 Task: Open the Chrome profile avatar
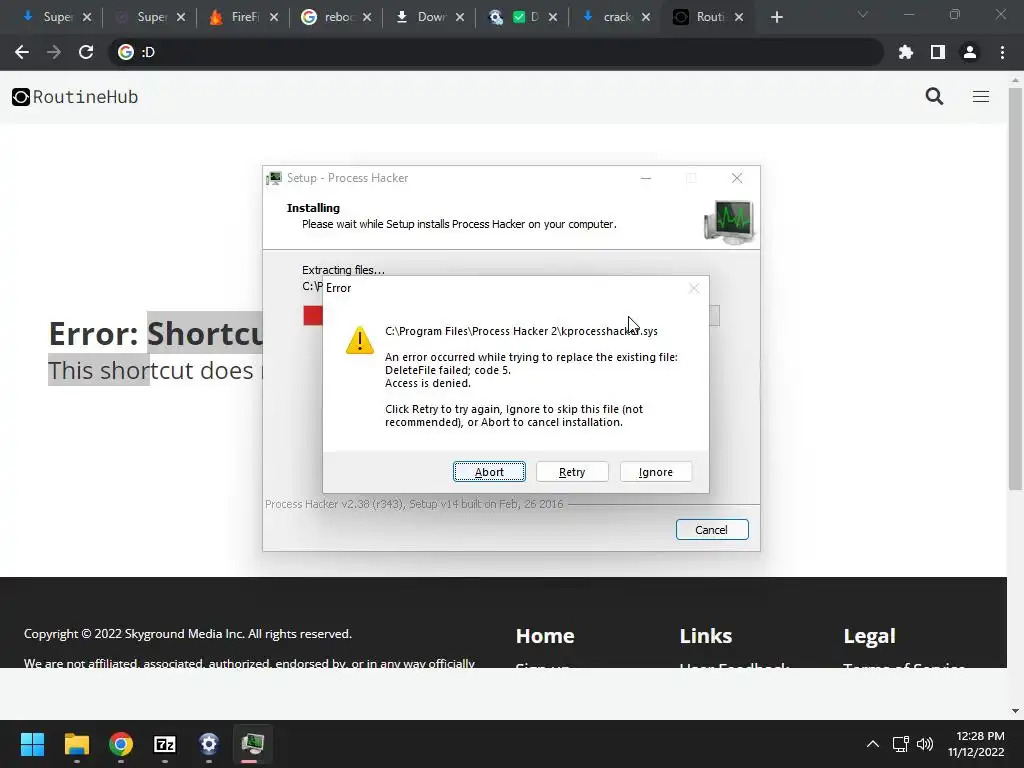pyautogui.click(x=970, y=52)
